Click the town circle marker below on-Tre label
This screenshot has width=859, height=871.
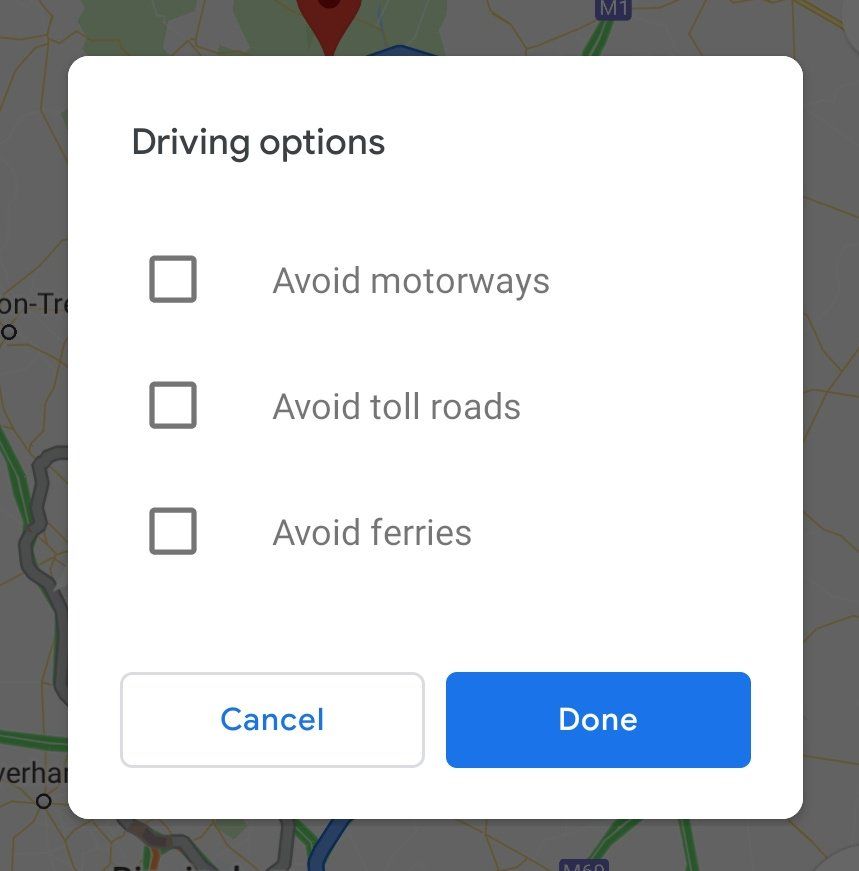point(8,332)
